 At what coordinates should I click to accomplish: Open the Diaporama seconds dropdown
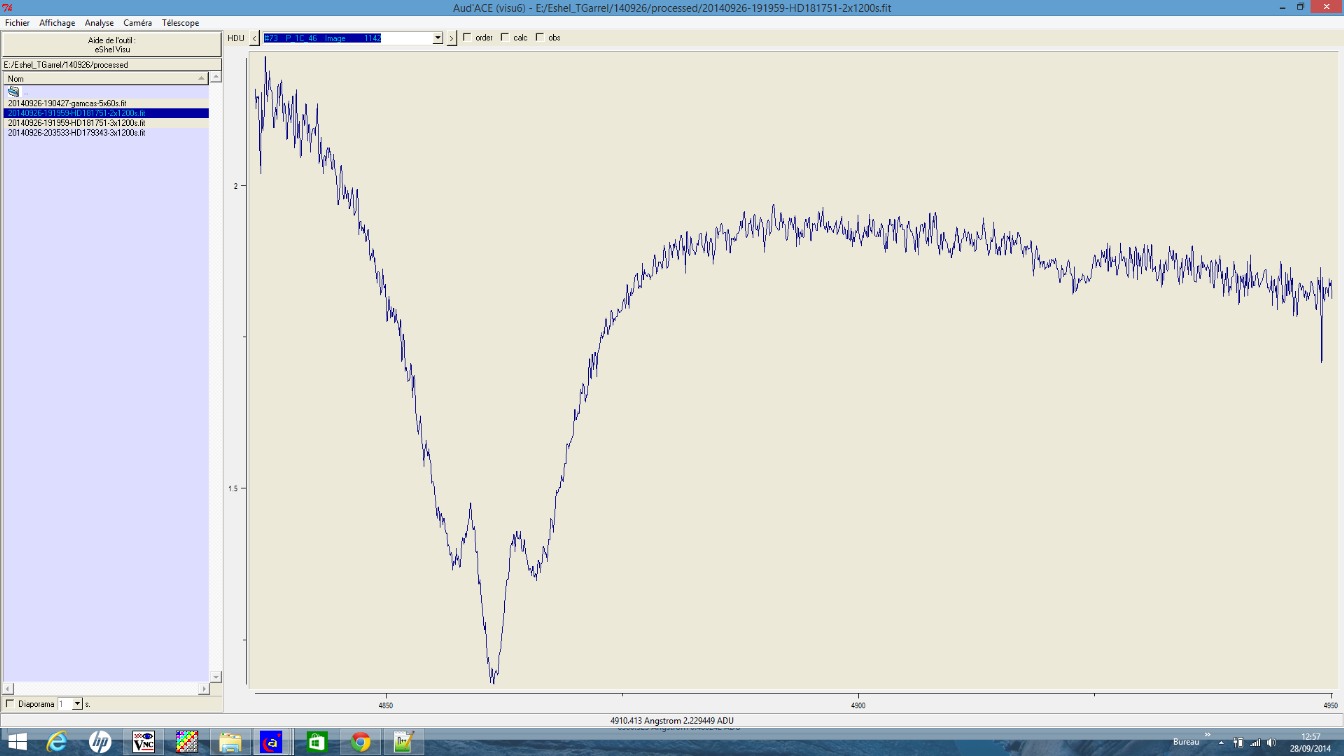point(77,704)
